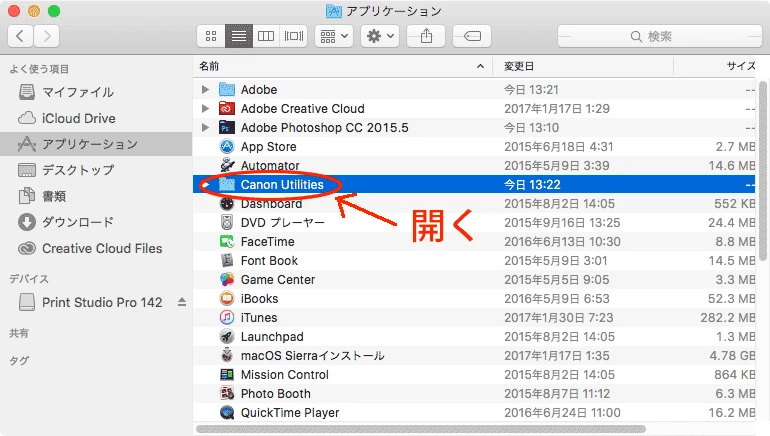Select the Adobe Creative Cloud folder icon

227,109
